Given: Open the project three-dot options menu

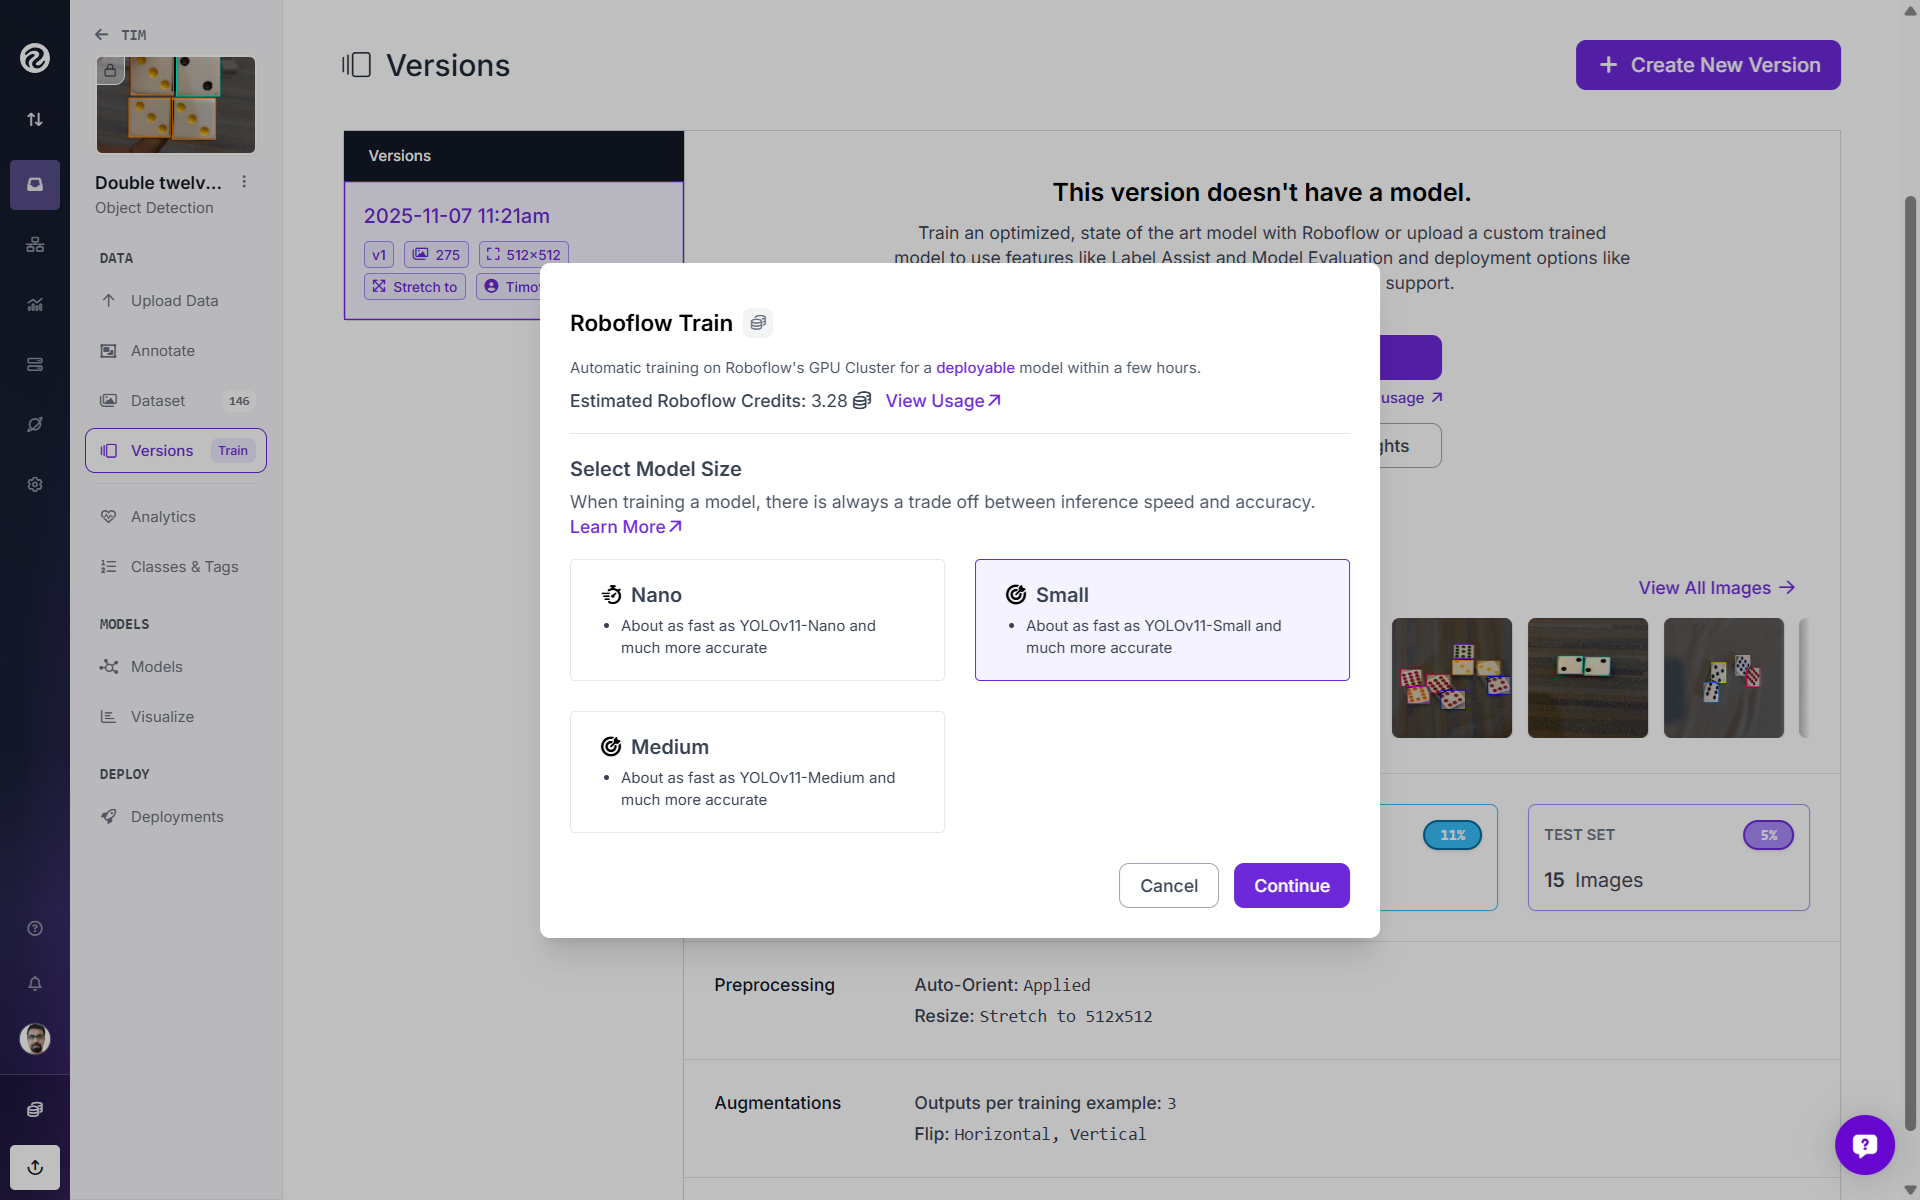Looking at the screenshot, I should pyautogui.click(x=244, y=182).
